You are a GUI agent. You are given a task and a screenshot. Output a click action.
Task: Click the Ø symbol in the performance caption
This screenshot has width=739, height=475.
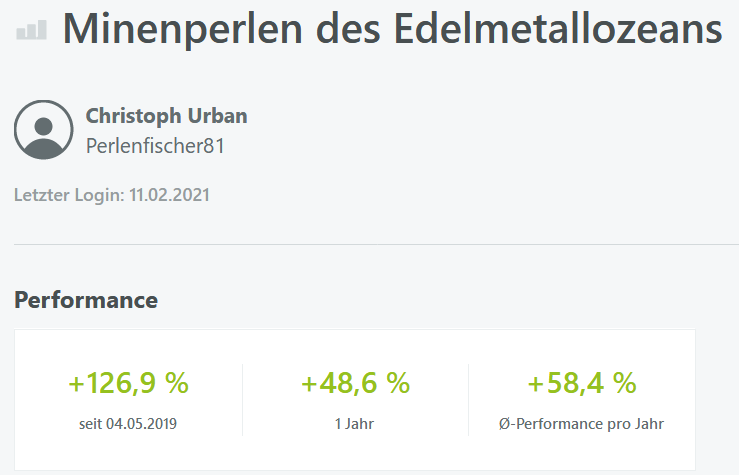[x=504, y=423]
